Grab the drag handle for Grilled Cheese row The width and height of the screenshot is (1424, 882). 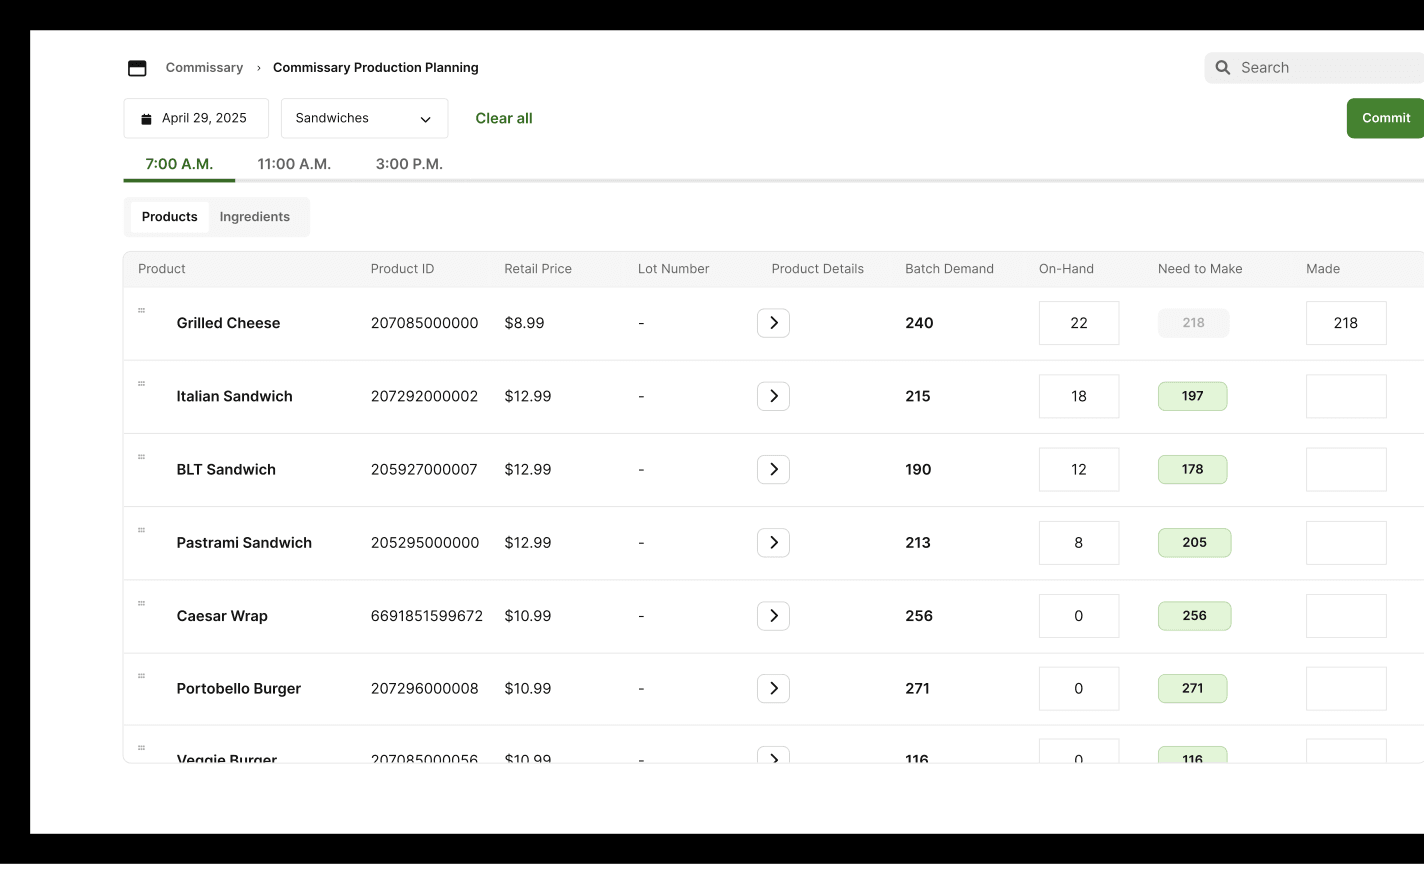coord(141,311)
